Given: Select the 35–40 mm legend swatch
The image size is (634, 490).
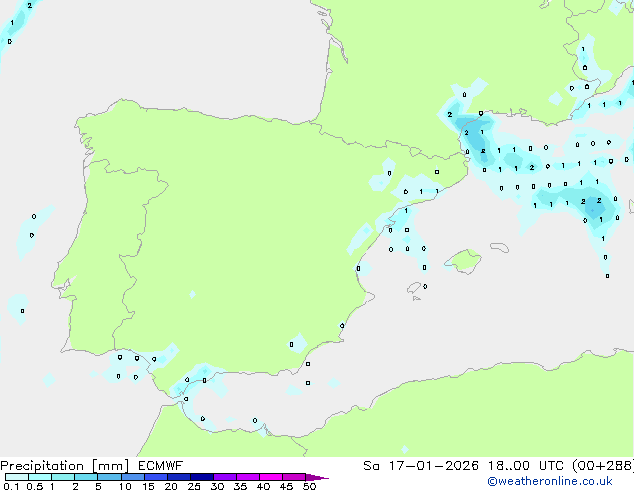Looking at the screenshot, I should 248,477.
